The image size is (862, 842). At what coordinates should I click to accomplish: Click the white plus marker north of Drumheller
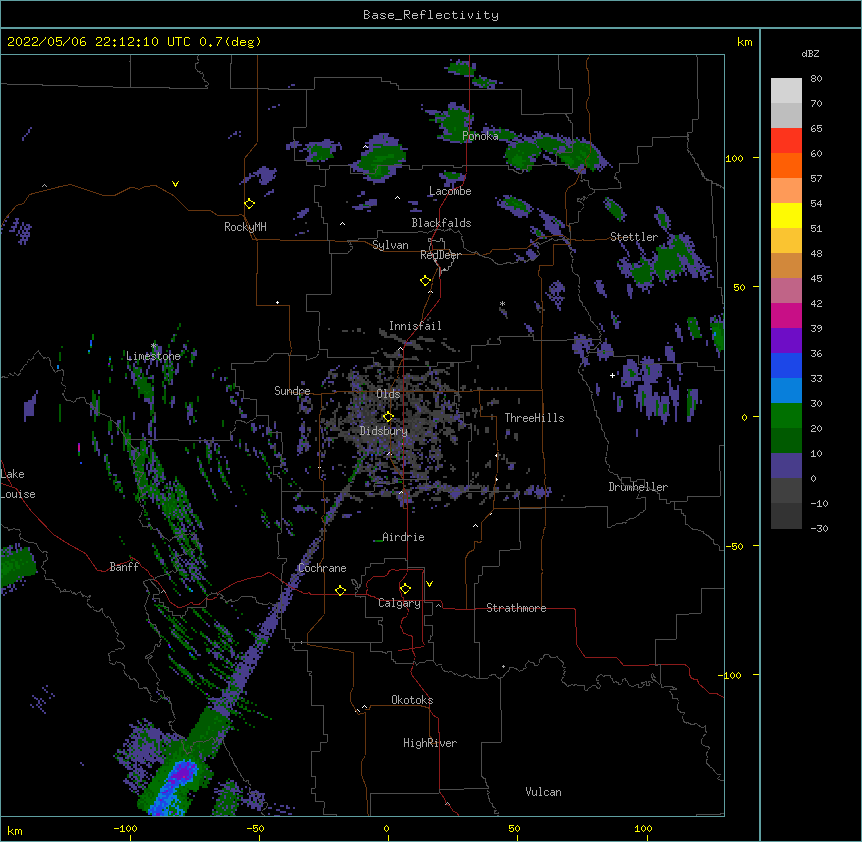pyautogui.click(x=612, y=375)
